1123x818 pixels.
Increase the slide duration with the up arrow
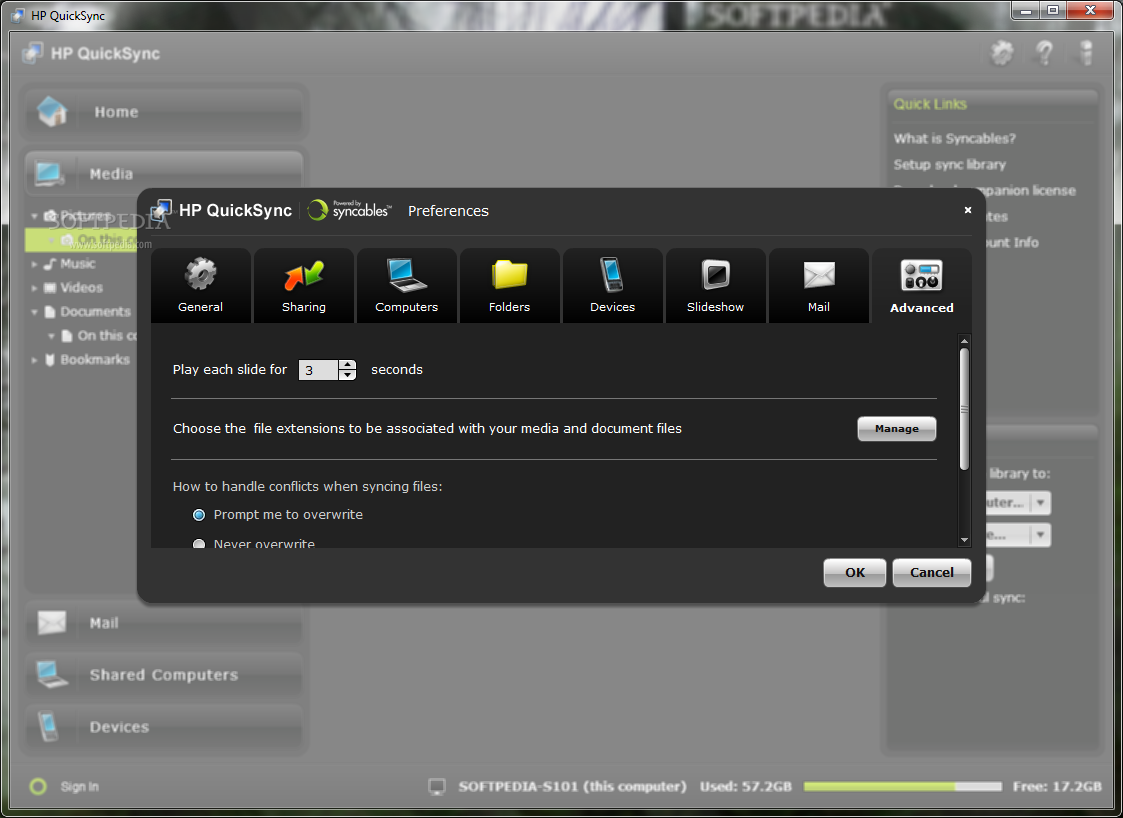click(x=347, y=365)
